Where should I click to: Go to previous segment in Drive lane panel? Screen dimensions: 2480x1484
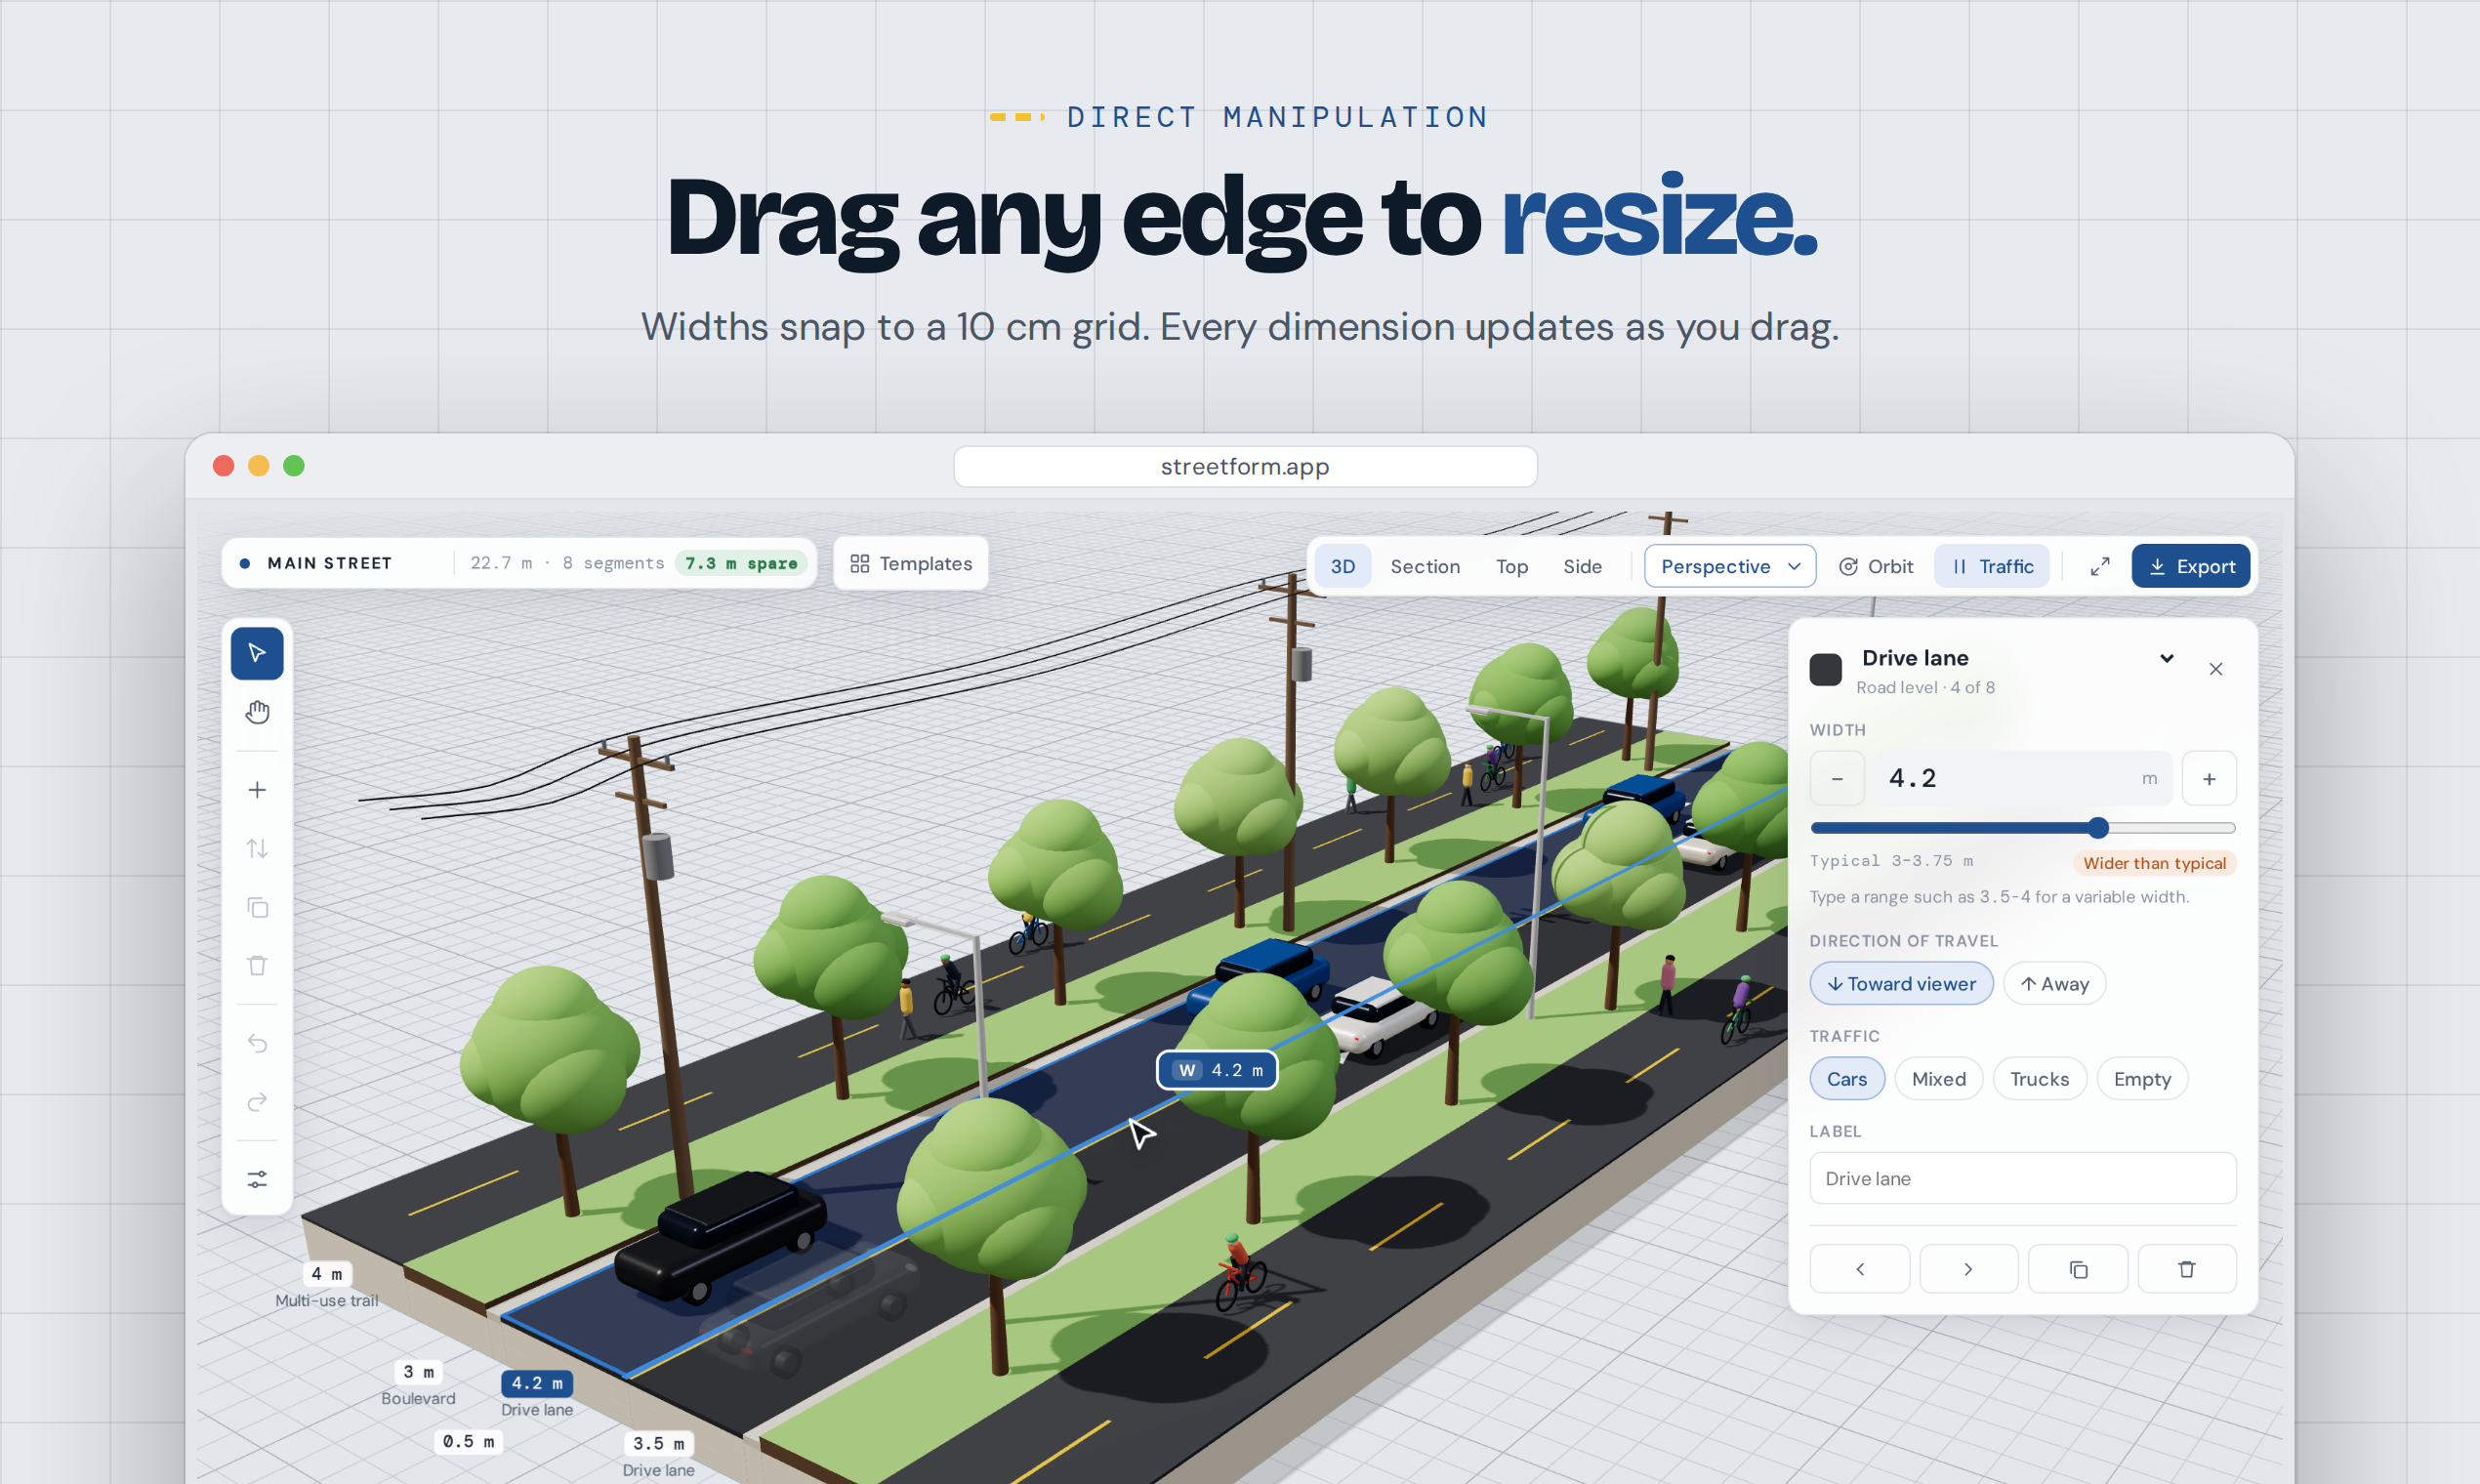1859,1269
